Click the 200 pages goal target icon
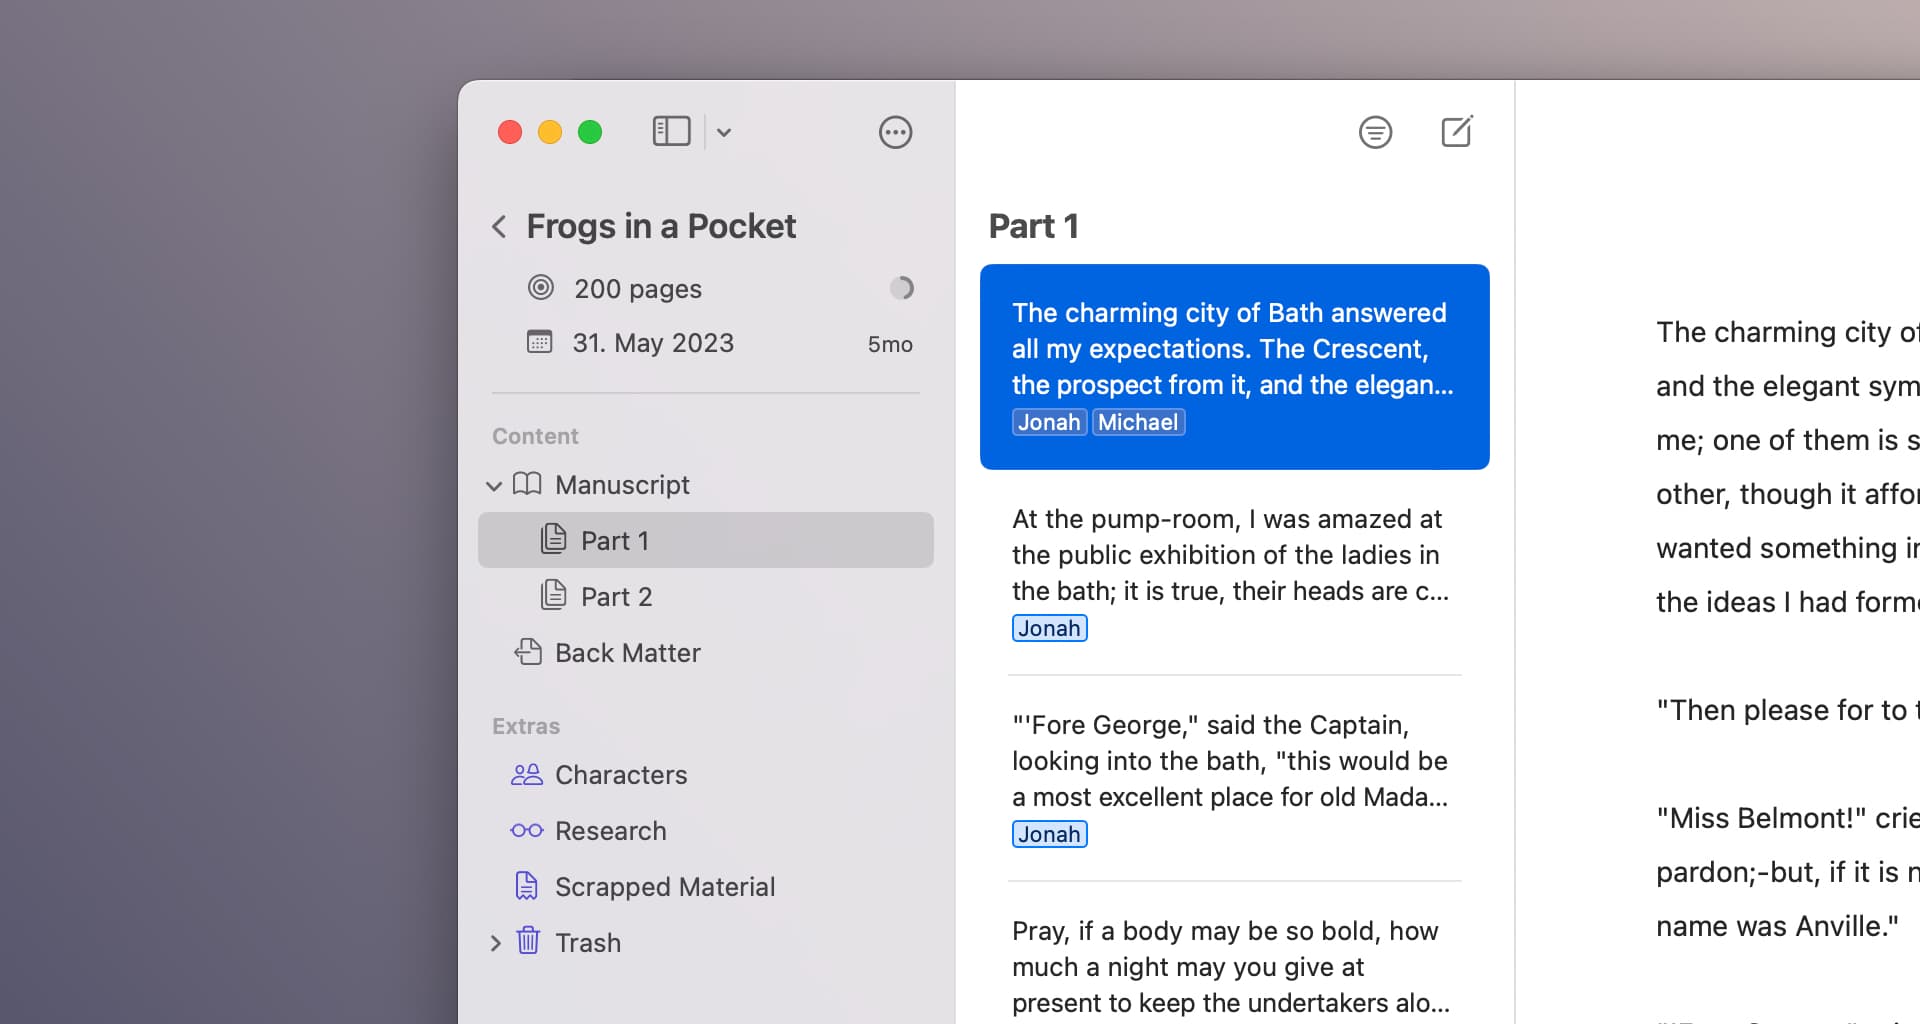The width and height of the screenshot is (1920, 1024). (540, 288)
